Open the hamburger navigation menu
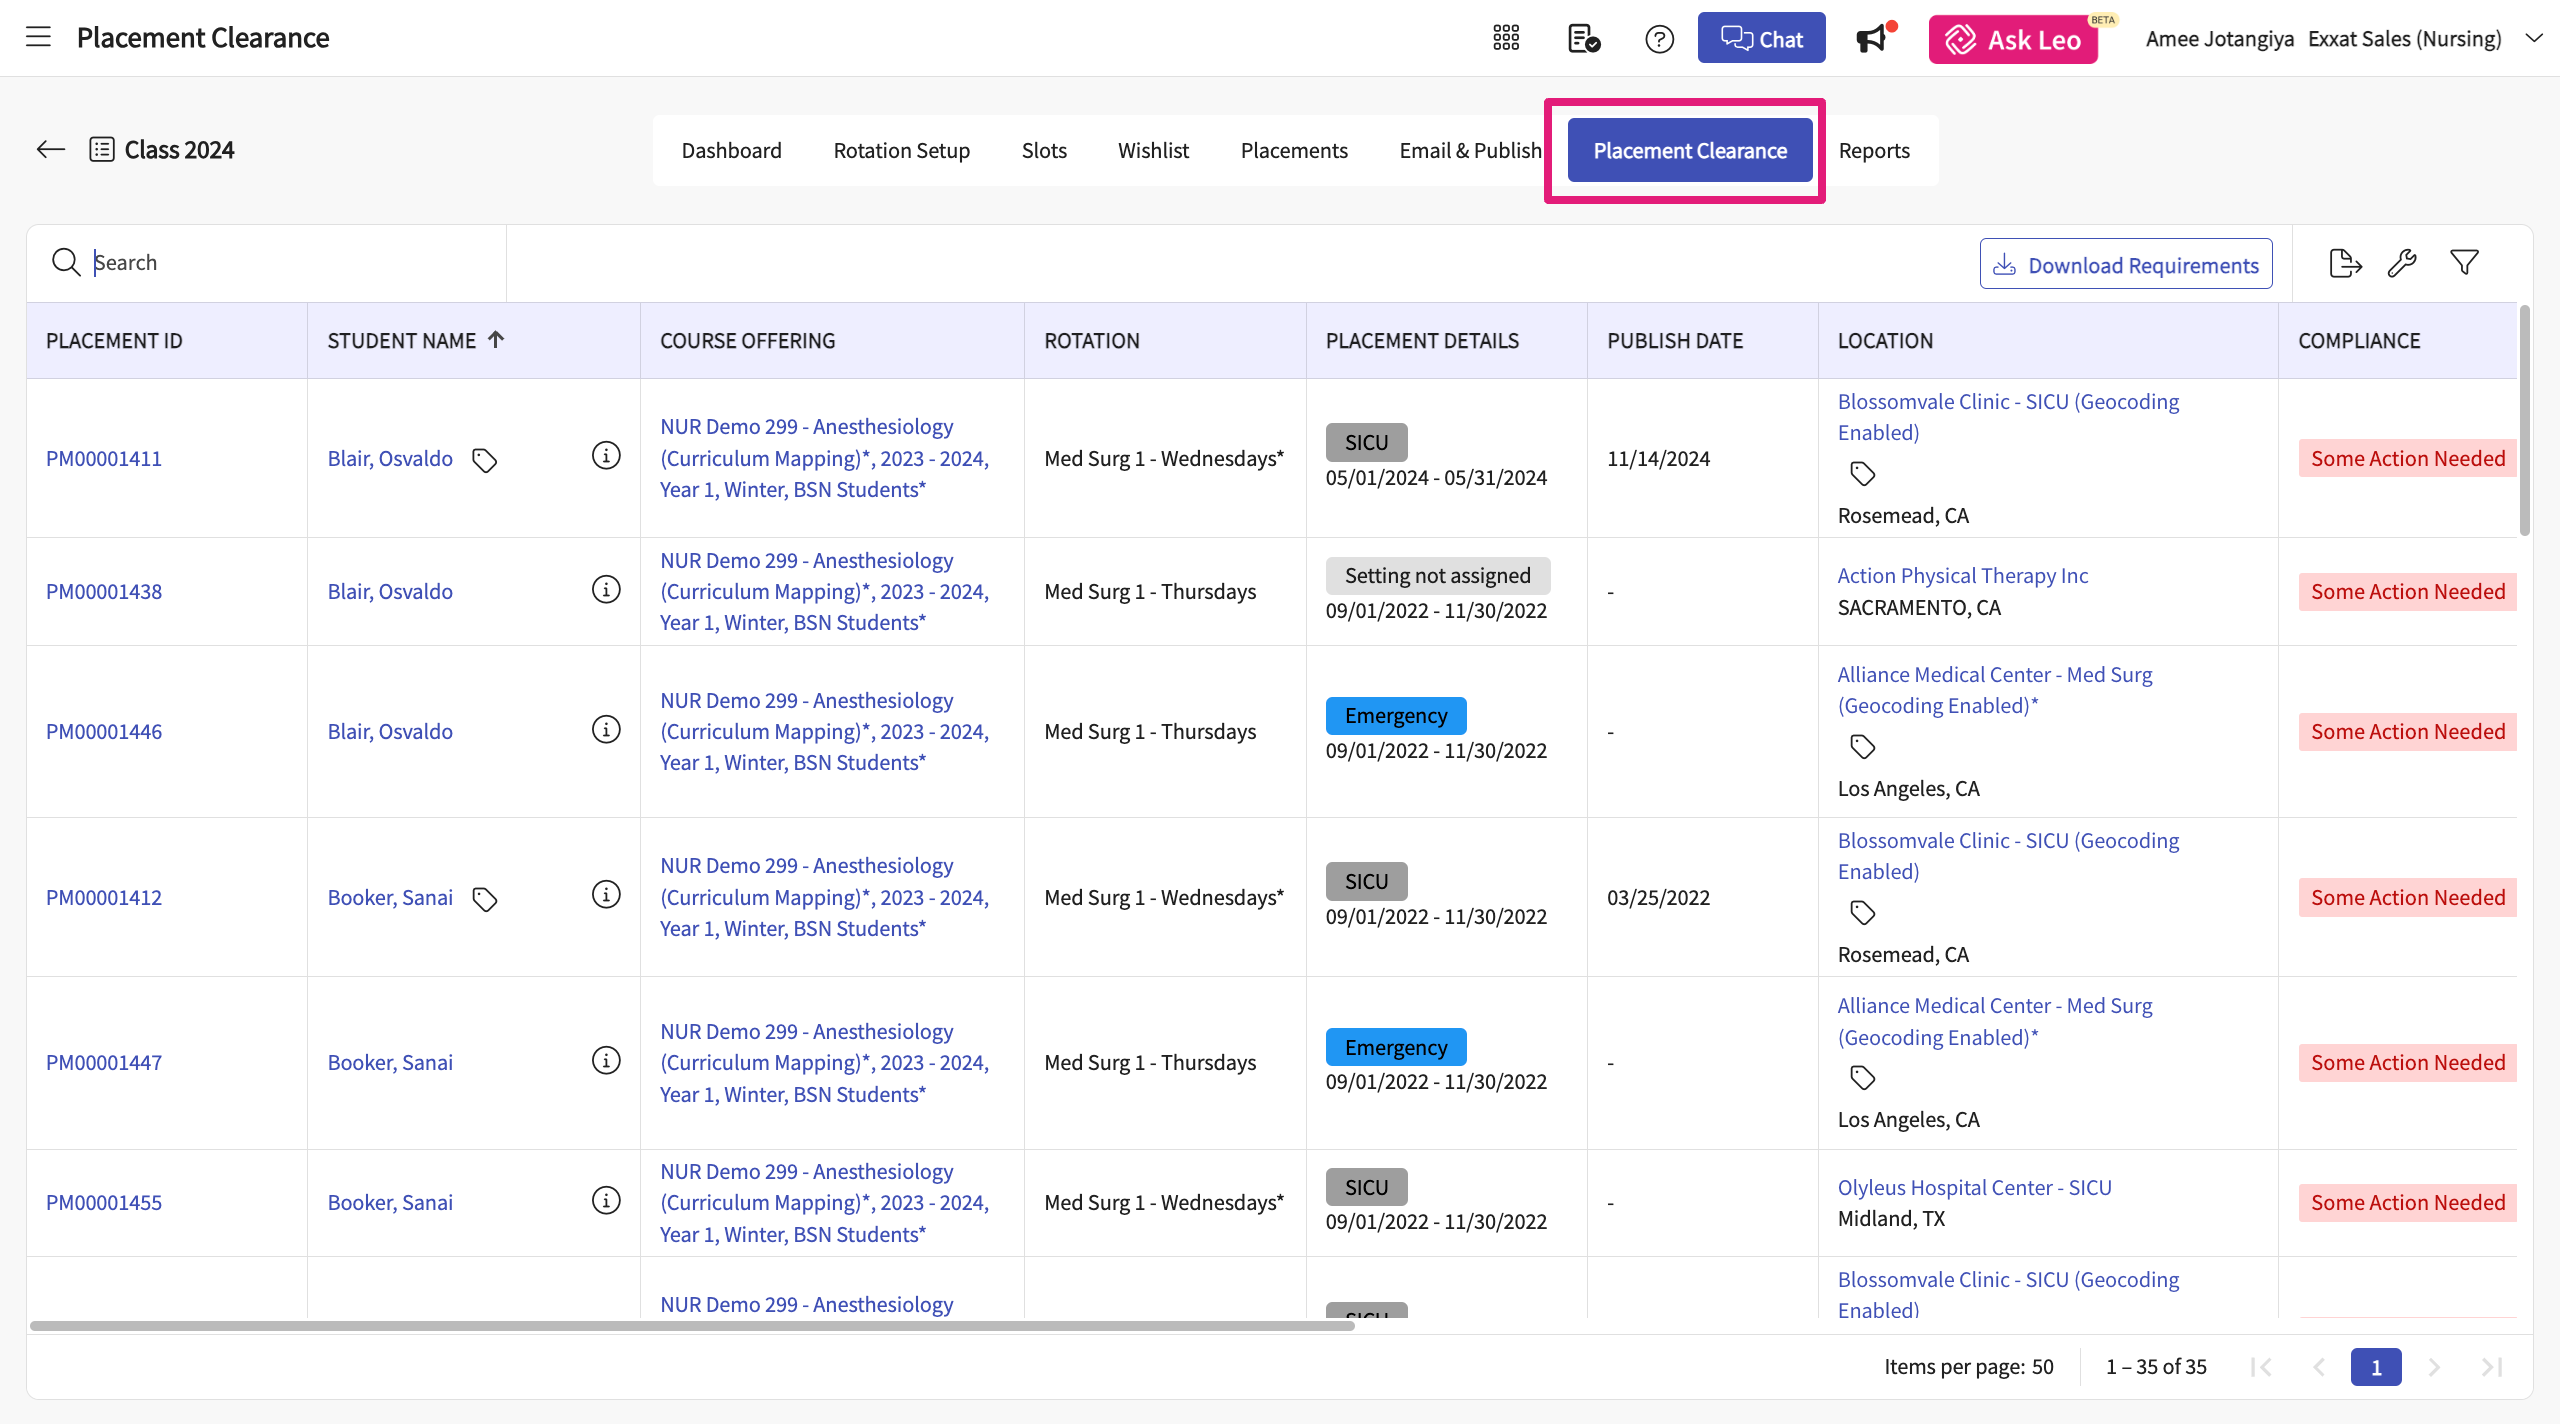 pos(38,38)
